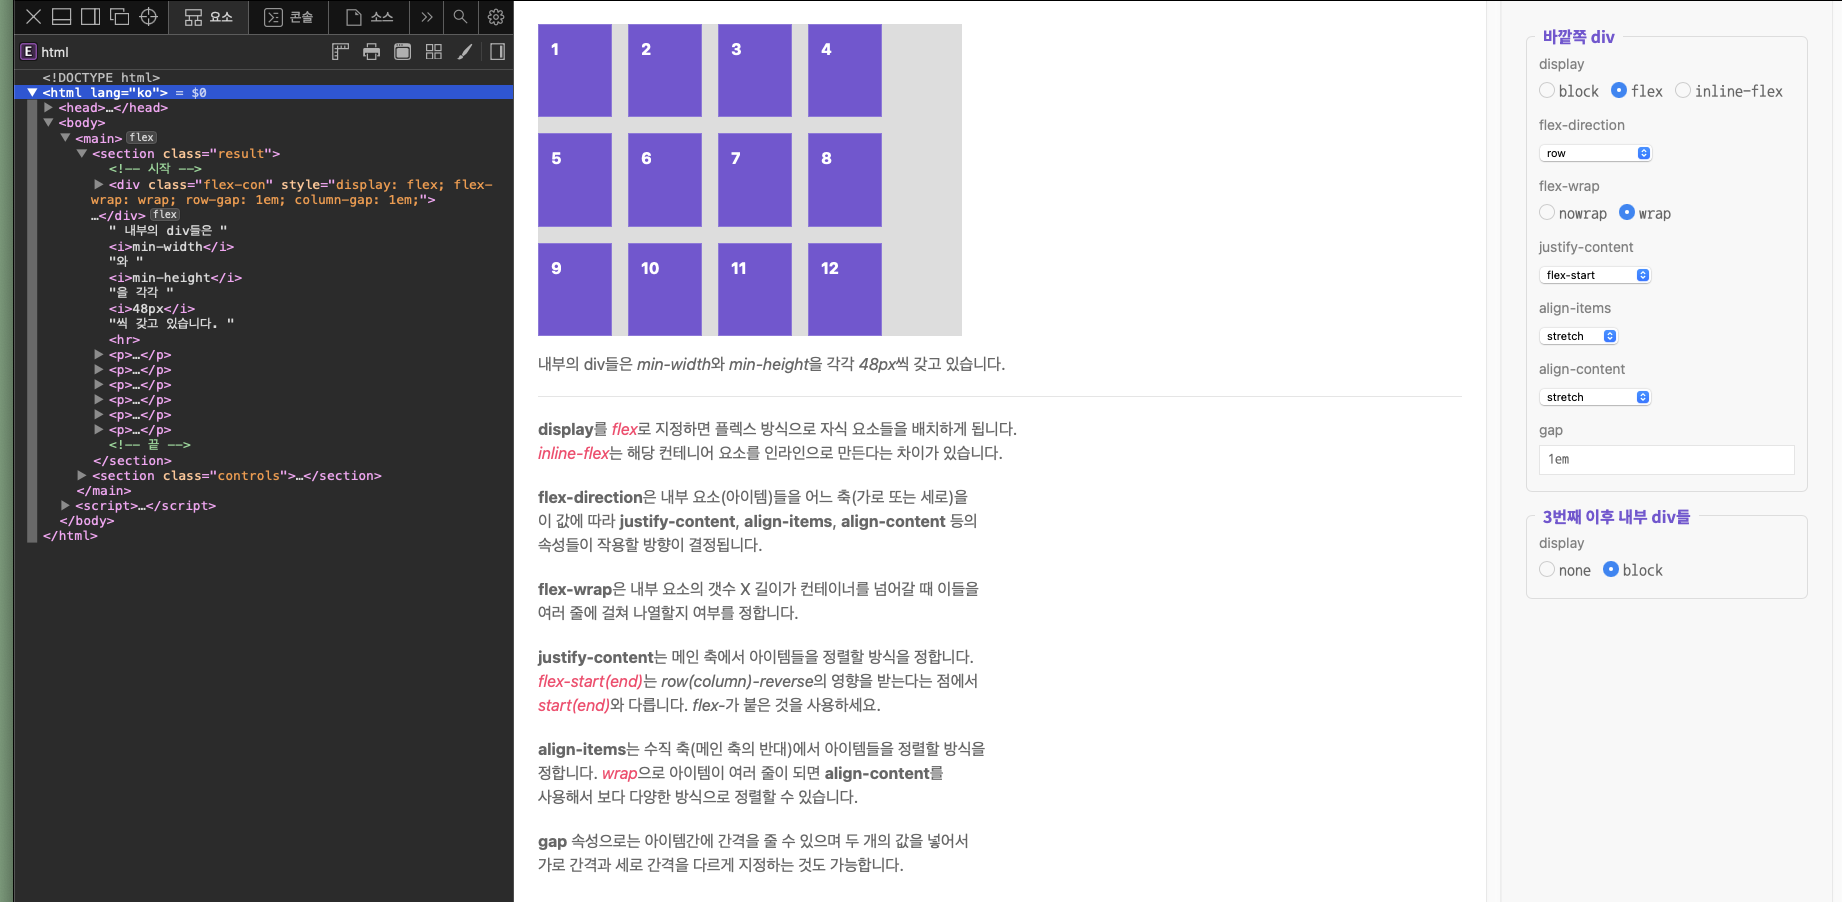The height and width of the screenshot is (902, 1842).
Task: Click the bold flex-wrap term in the paragraph
Action: 575,589
